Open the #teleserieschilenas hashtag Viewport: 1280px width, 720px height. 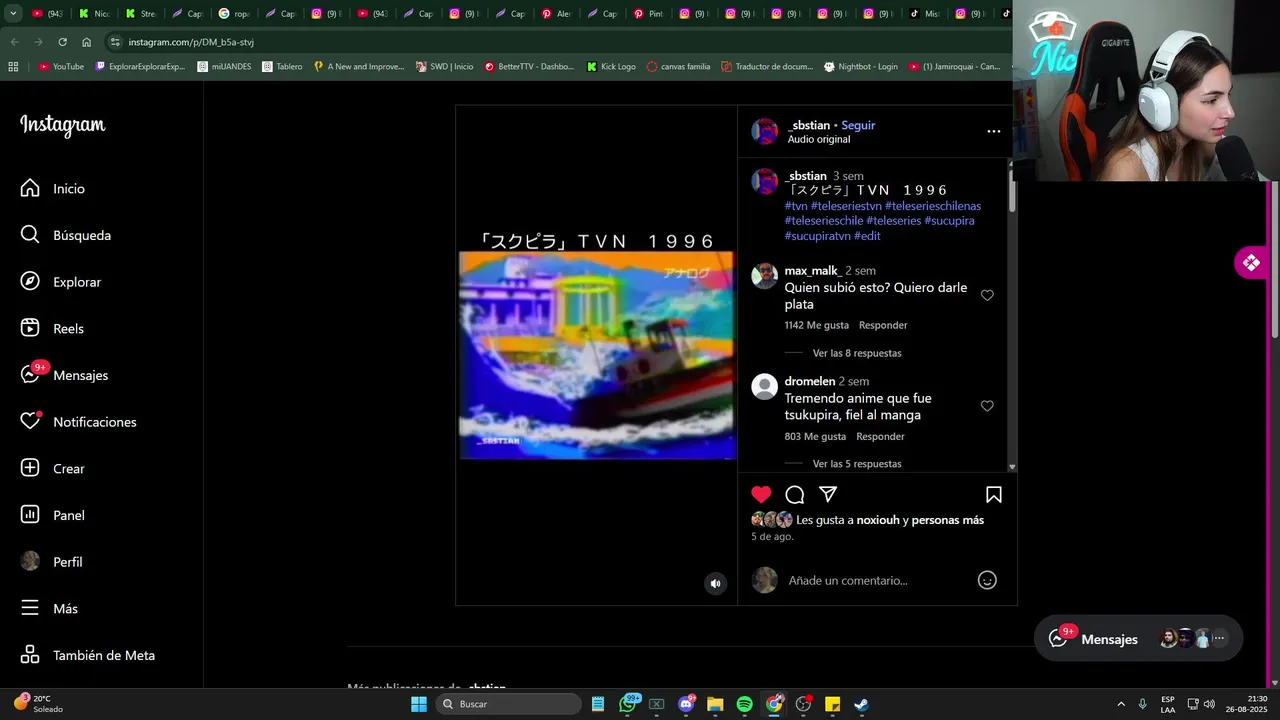tap(933, 206)
